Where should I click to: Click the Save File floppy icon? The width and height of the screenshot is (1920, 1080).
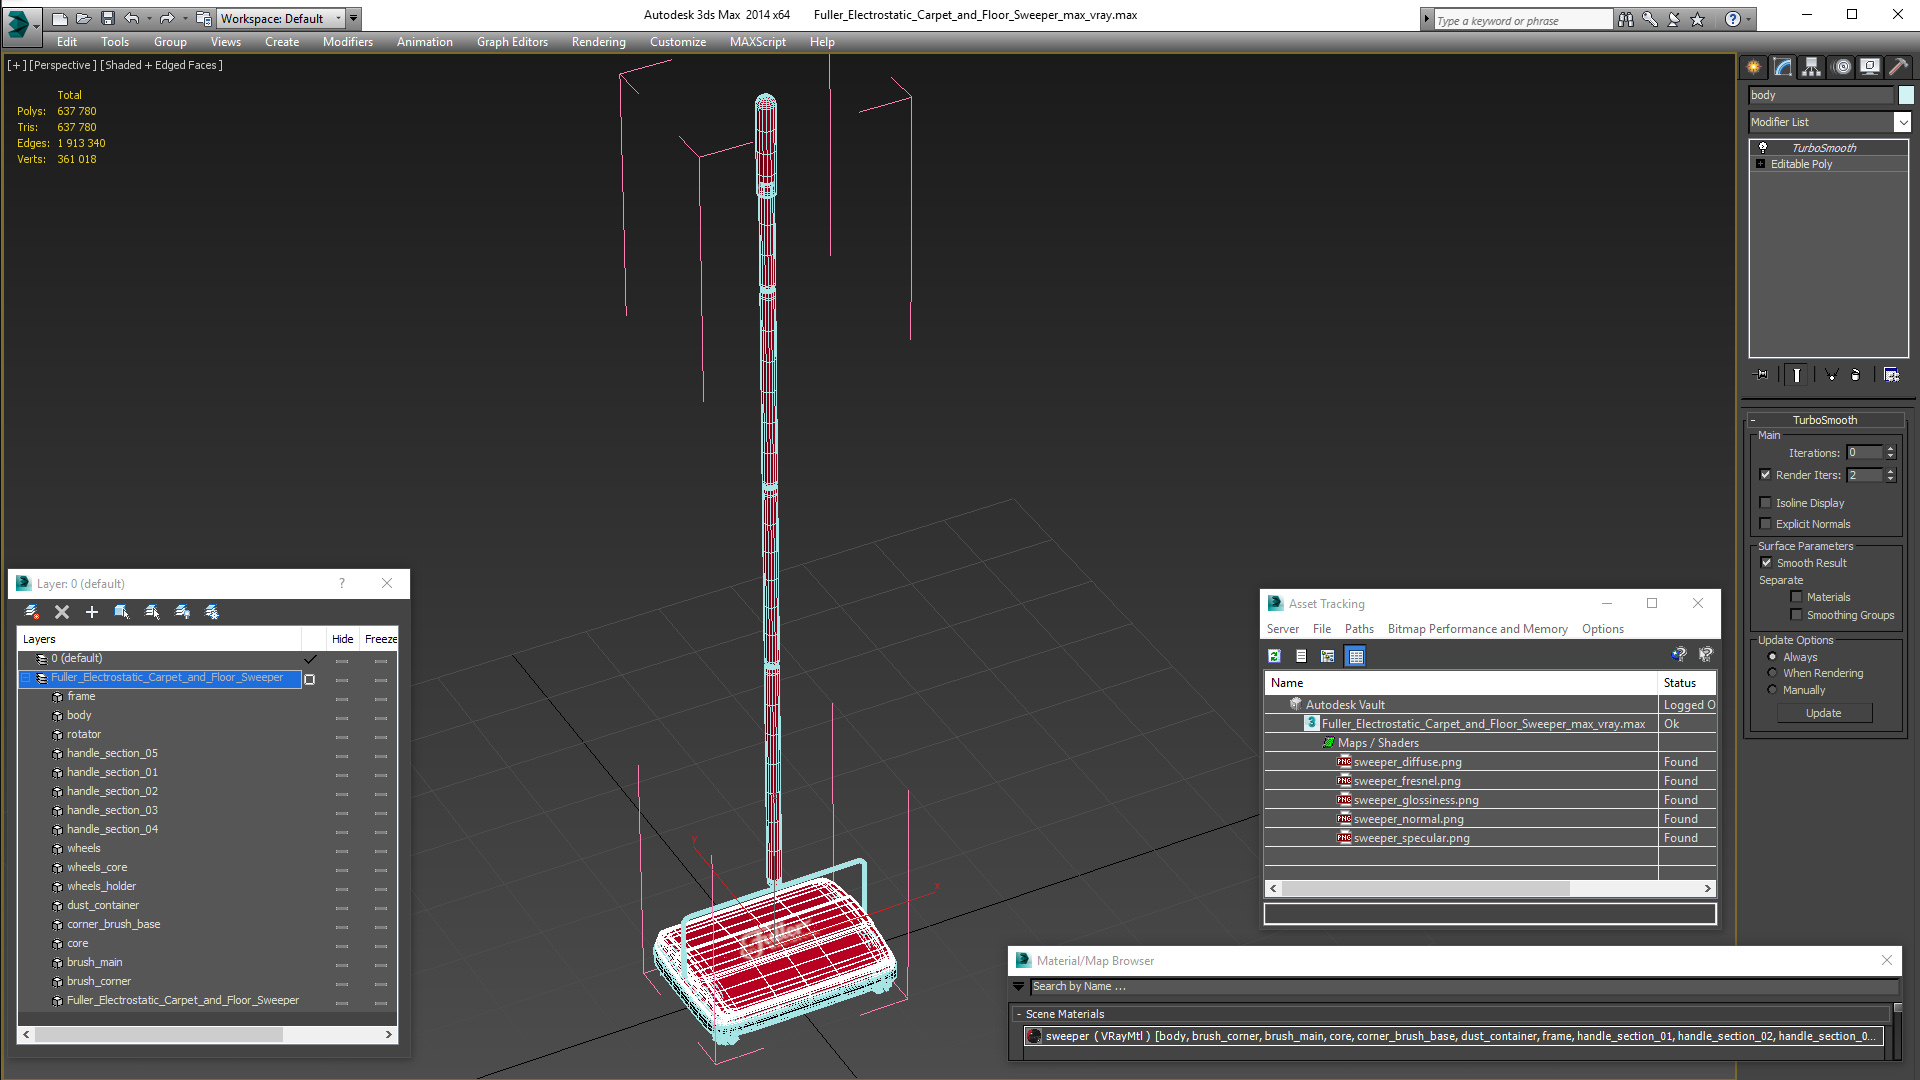[108, 18]
